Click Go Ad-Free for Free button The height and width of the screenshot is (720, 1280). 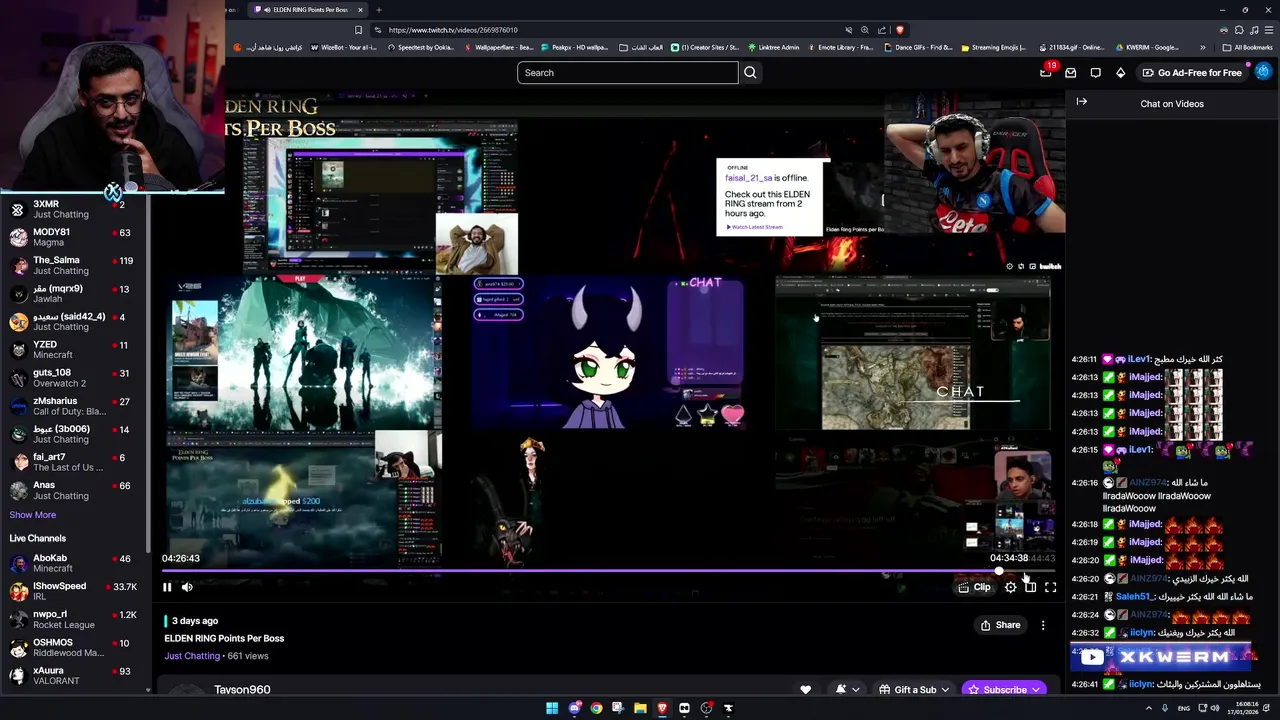tap(1191, 72)
